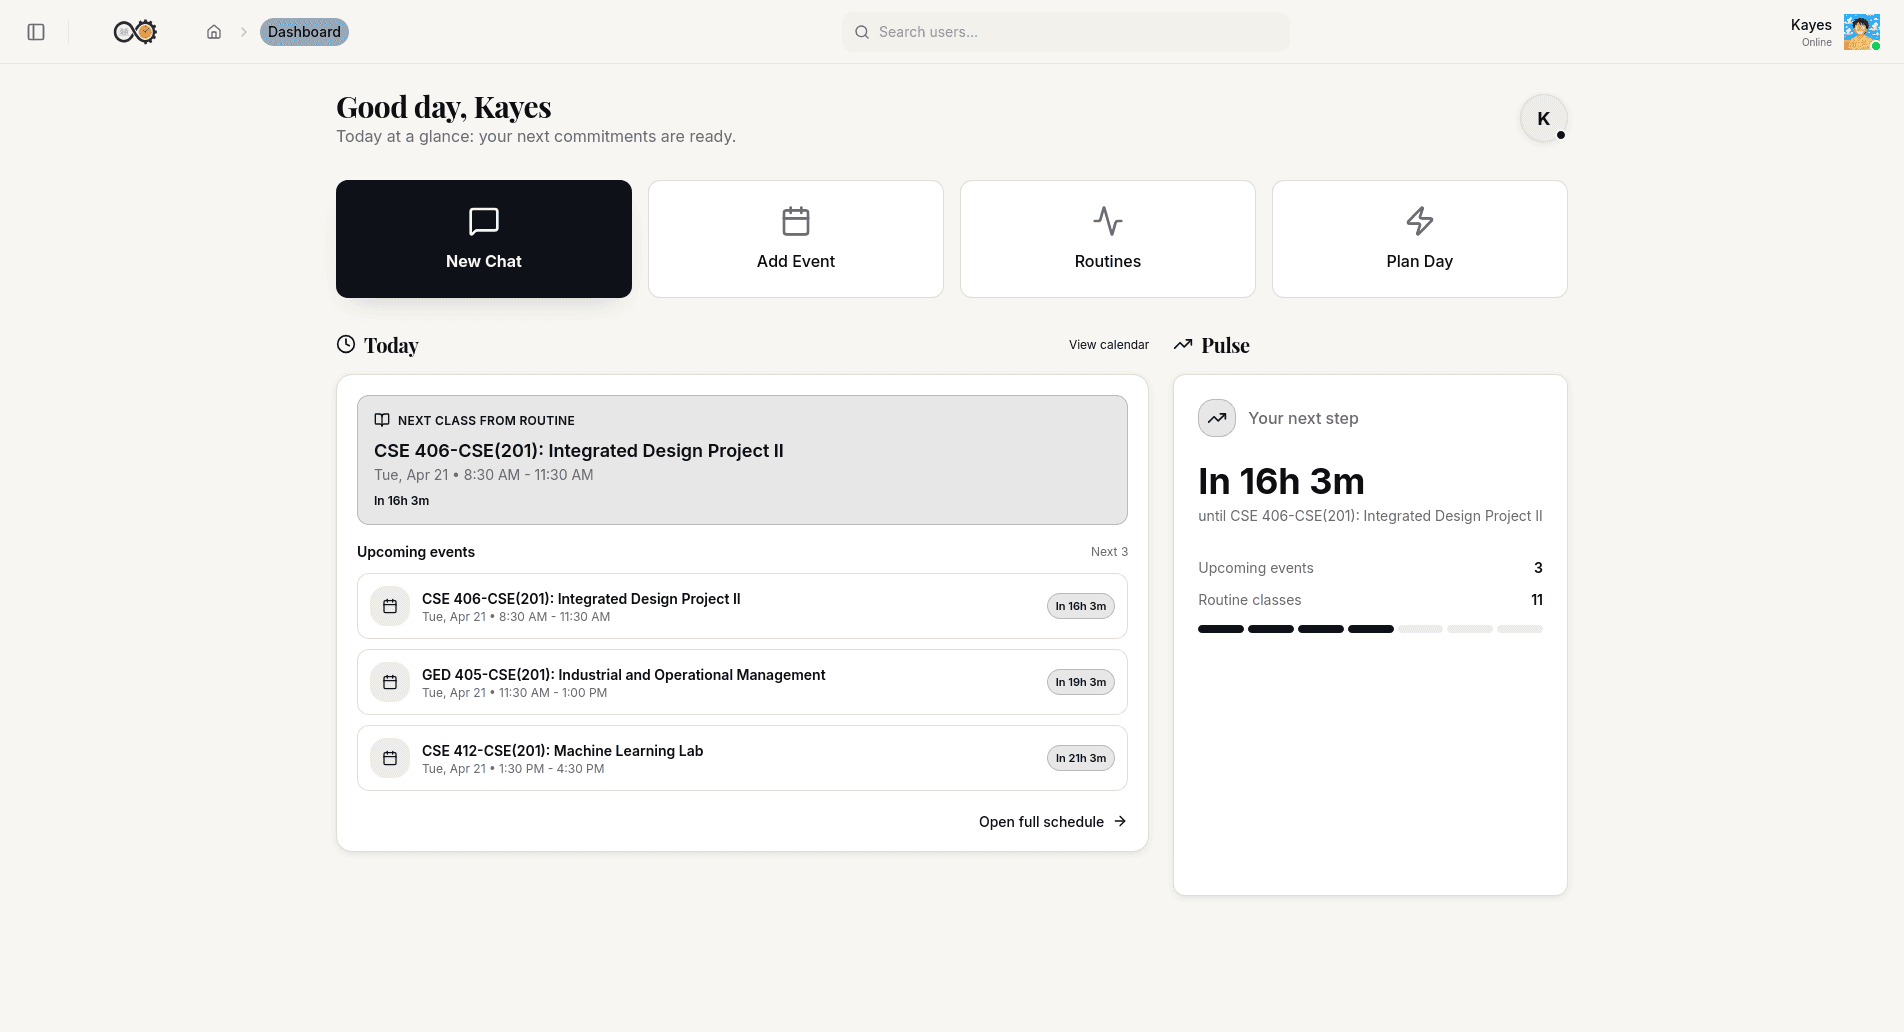The width and height of the screenshot is (1904, 1032).
Task: Open the Plan Day card
Action: tap(1420, 239)
